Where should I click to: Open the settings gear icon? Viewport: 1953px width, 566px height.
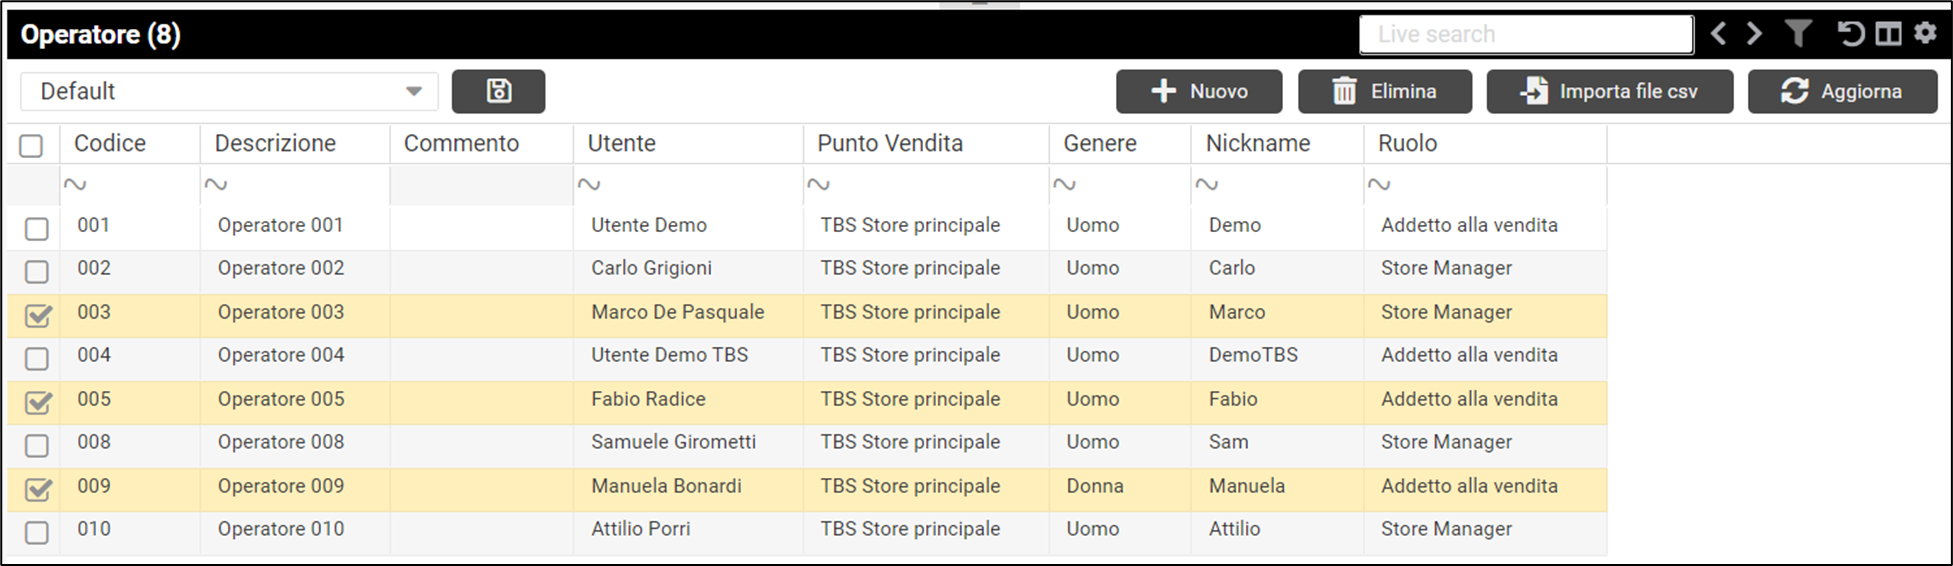tap(1925, 34)
